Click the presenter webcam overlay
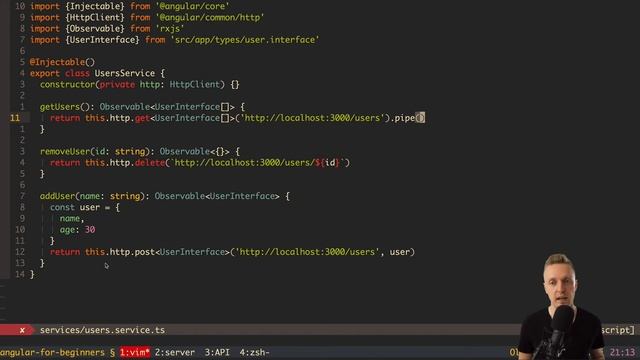 pos(561,307)
